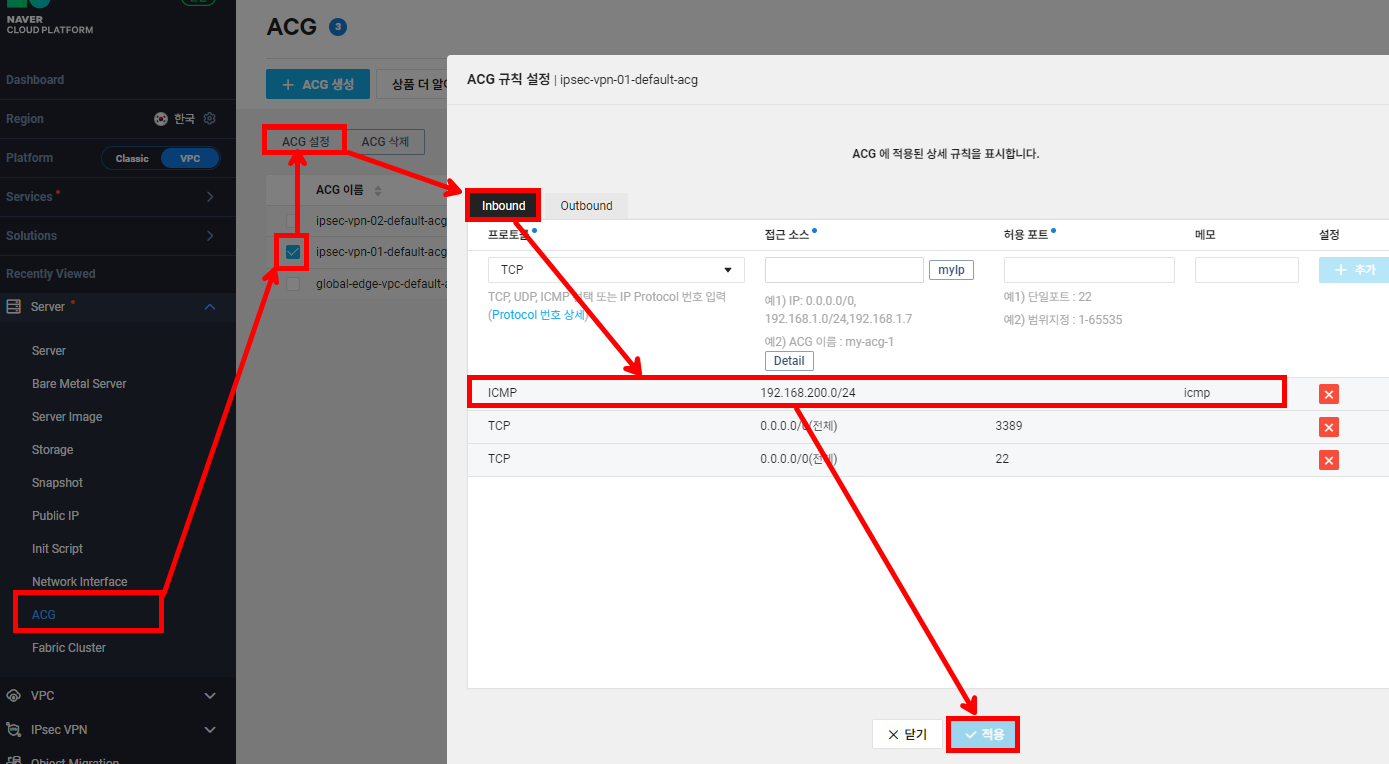The image size is (1389, 764).
Task: Untick the ipsec-vpn-01-default-acg checkbox
Action: (x=292, y=252)
